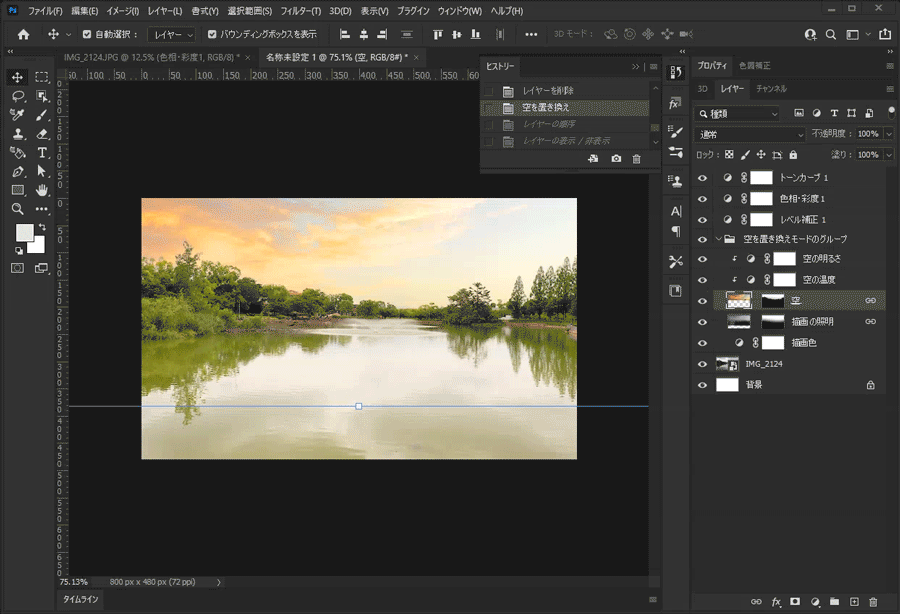This screenshot has width=900, height=614.
Task: Hide the トーンカーブ 1 layer
Action: click(702, 178)
